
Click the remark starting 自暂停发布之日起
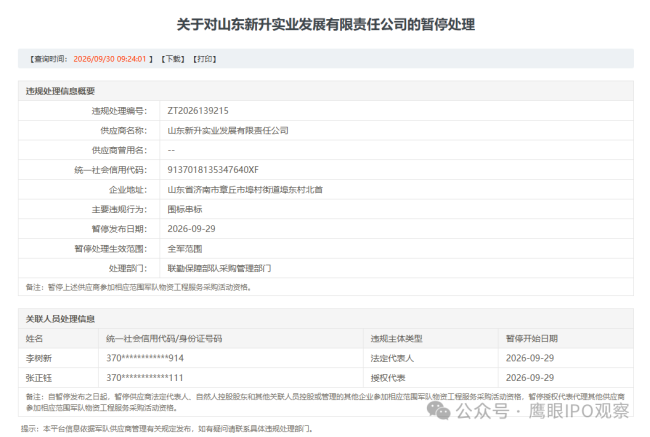coord(325,402)
